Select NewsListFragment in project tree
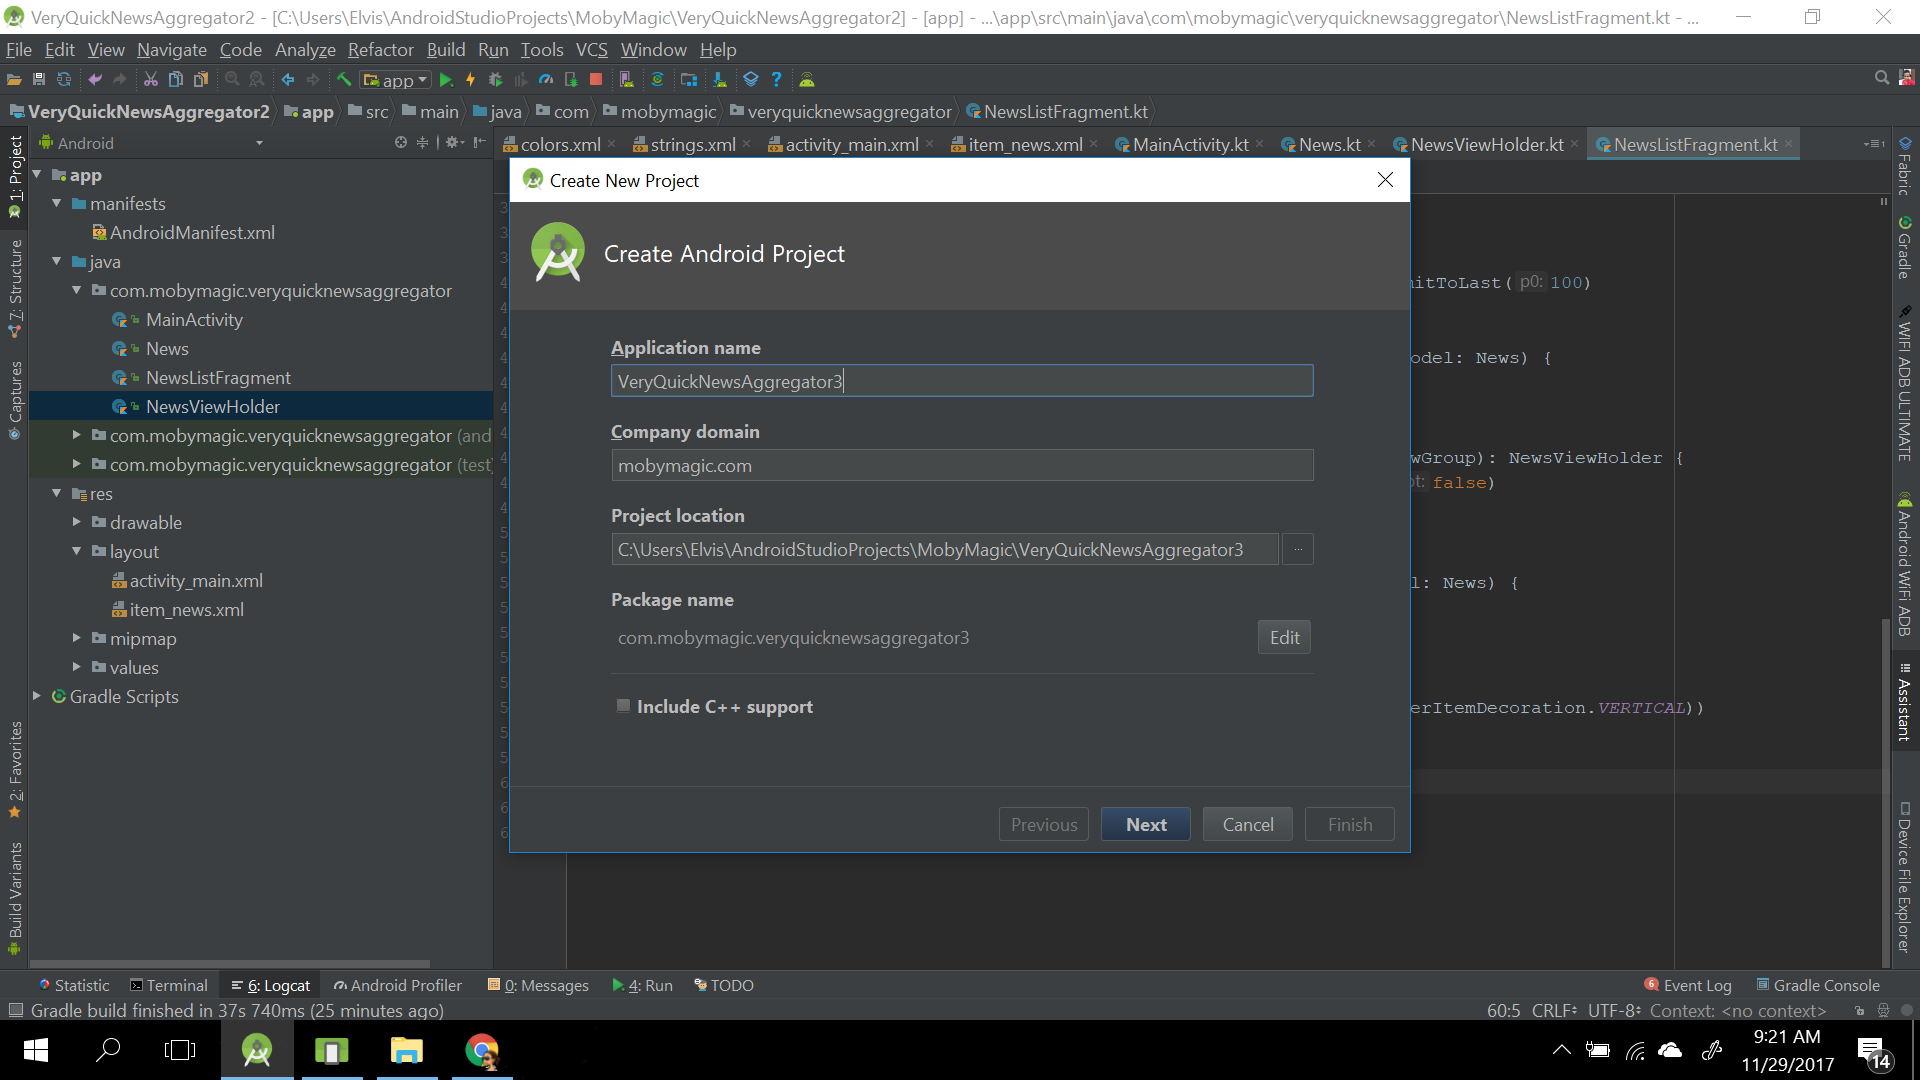Viewport: 1920px width, 1080px height. click(x=218, y=377)
